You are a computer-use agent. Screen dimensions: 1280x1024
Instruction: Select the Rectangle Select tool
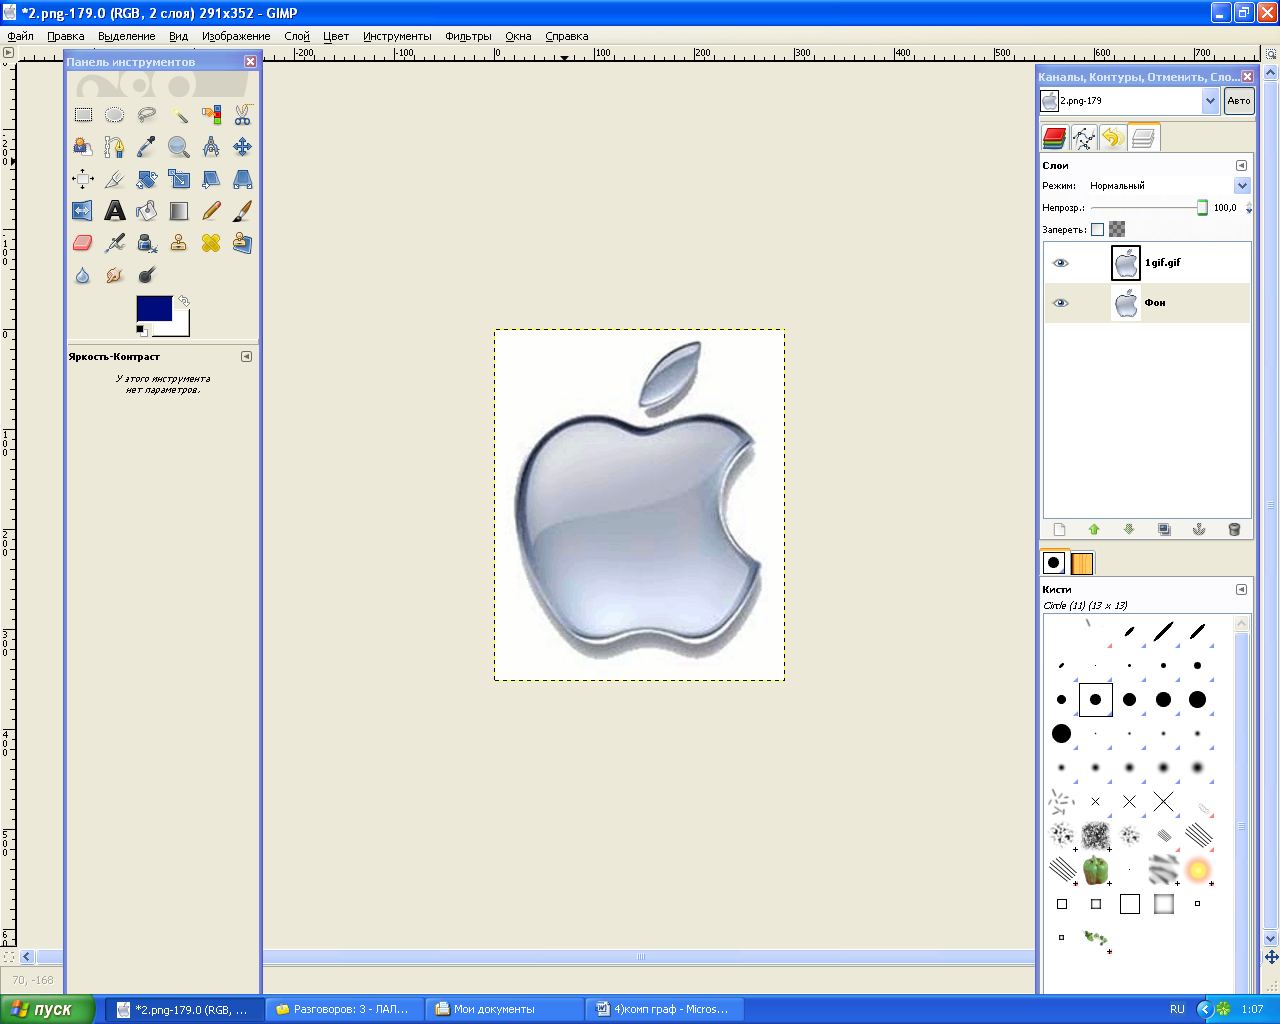(83, 115)
